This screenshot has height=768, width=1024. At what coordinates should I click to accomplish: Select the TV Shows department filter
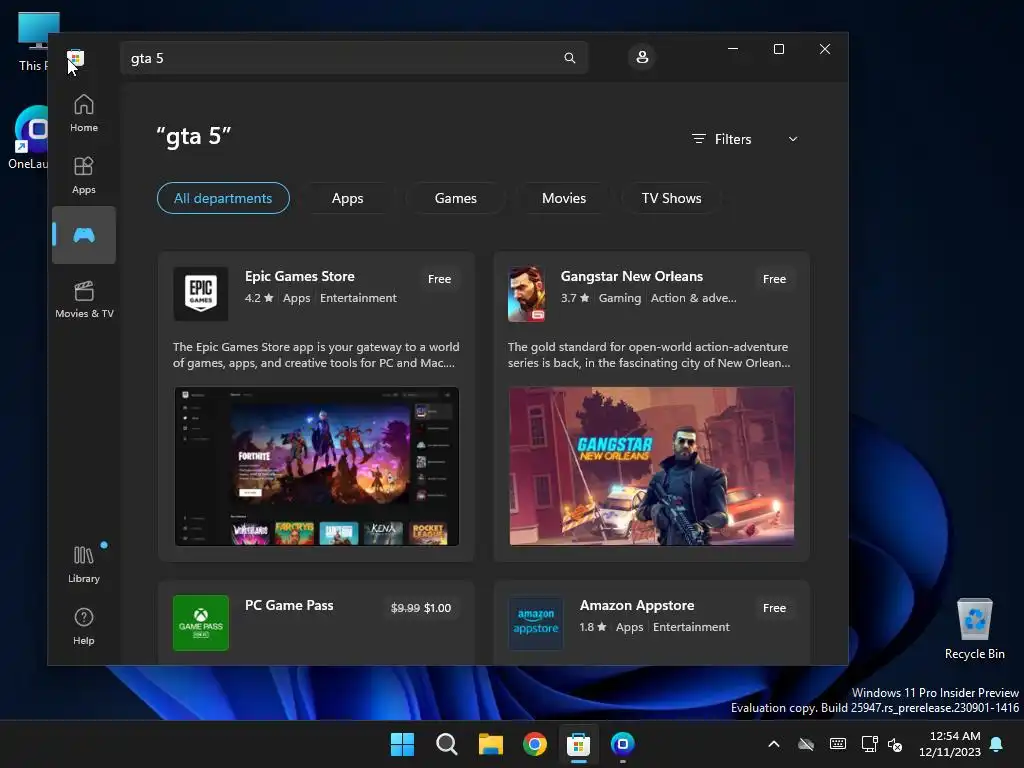671,198
